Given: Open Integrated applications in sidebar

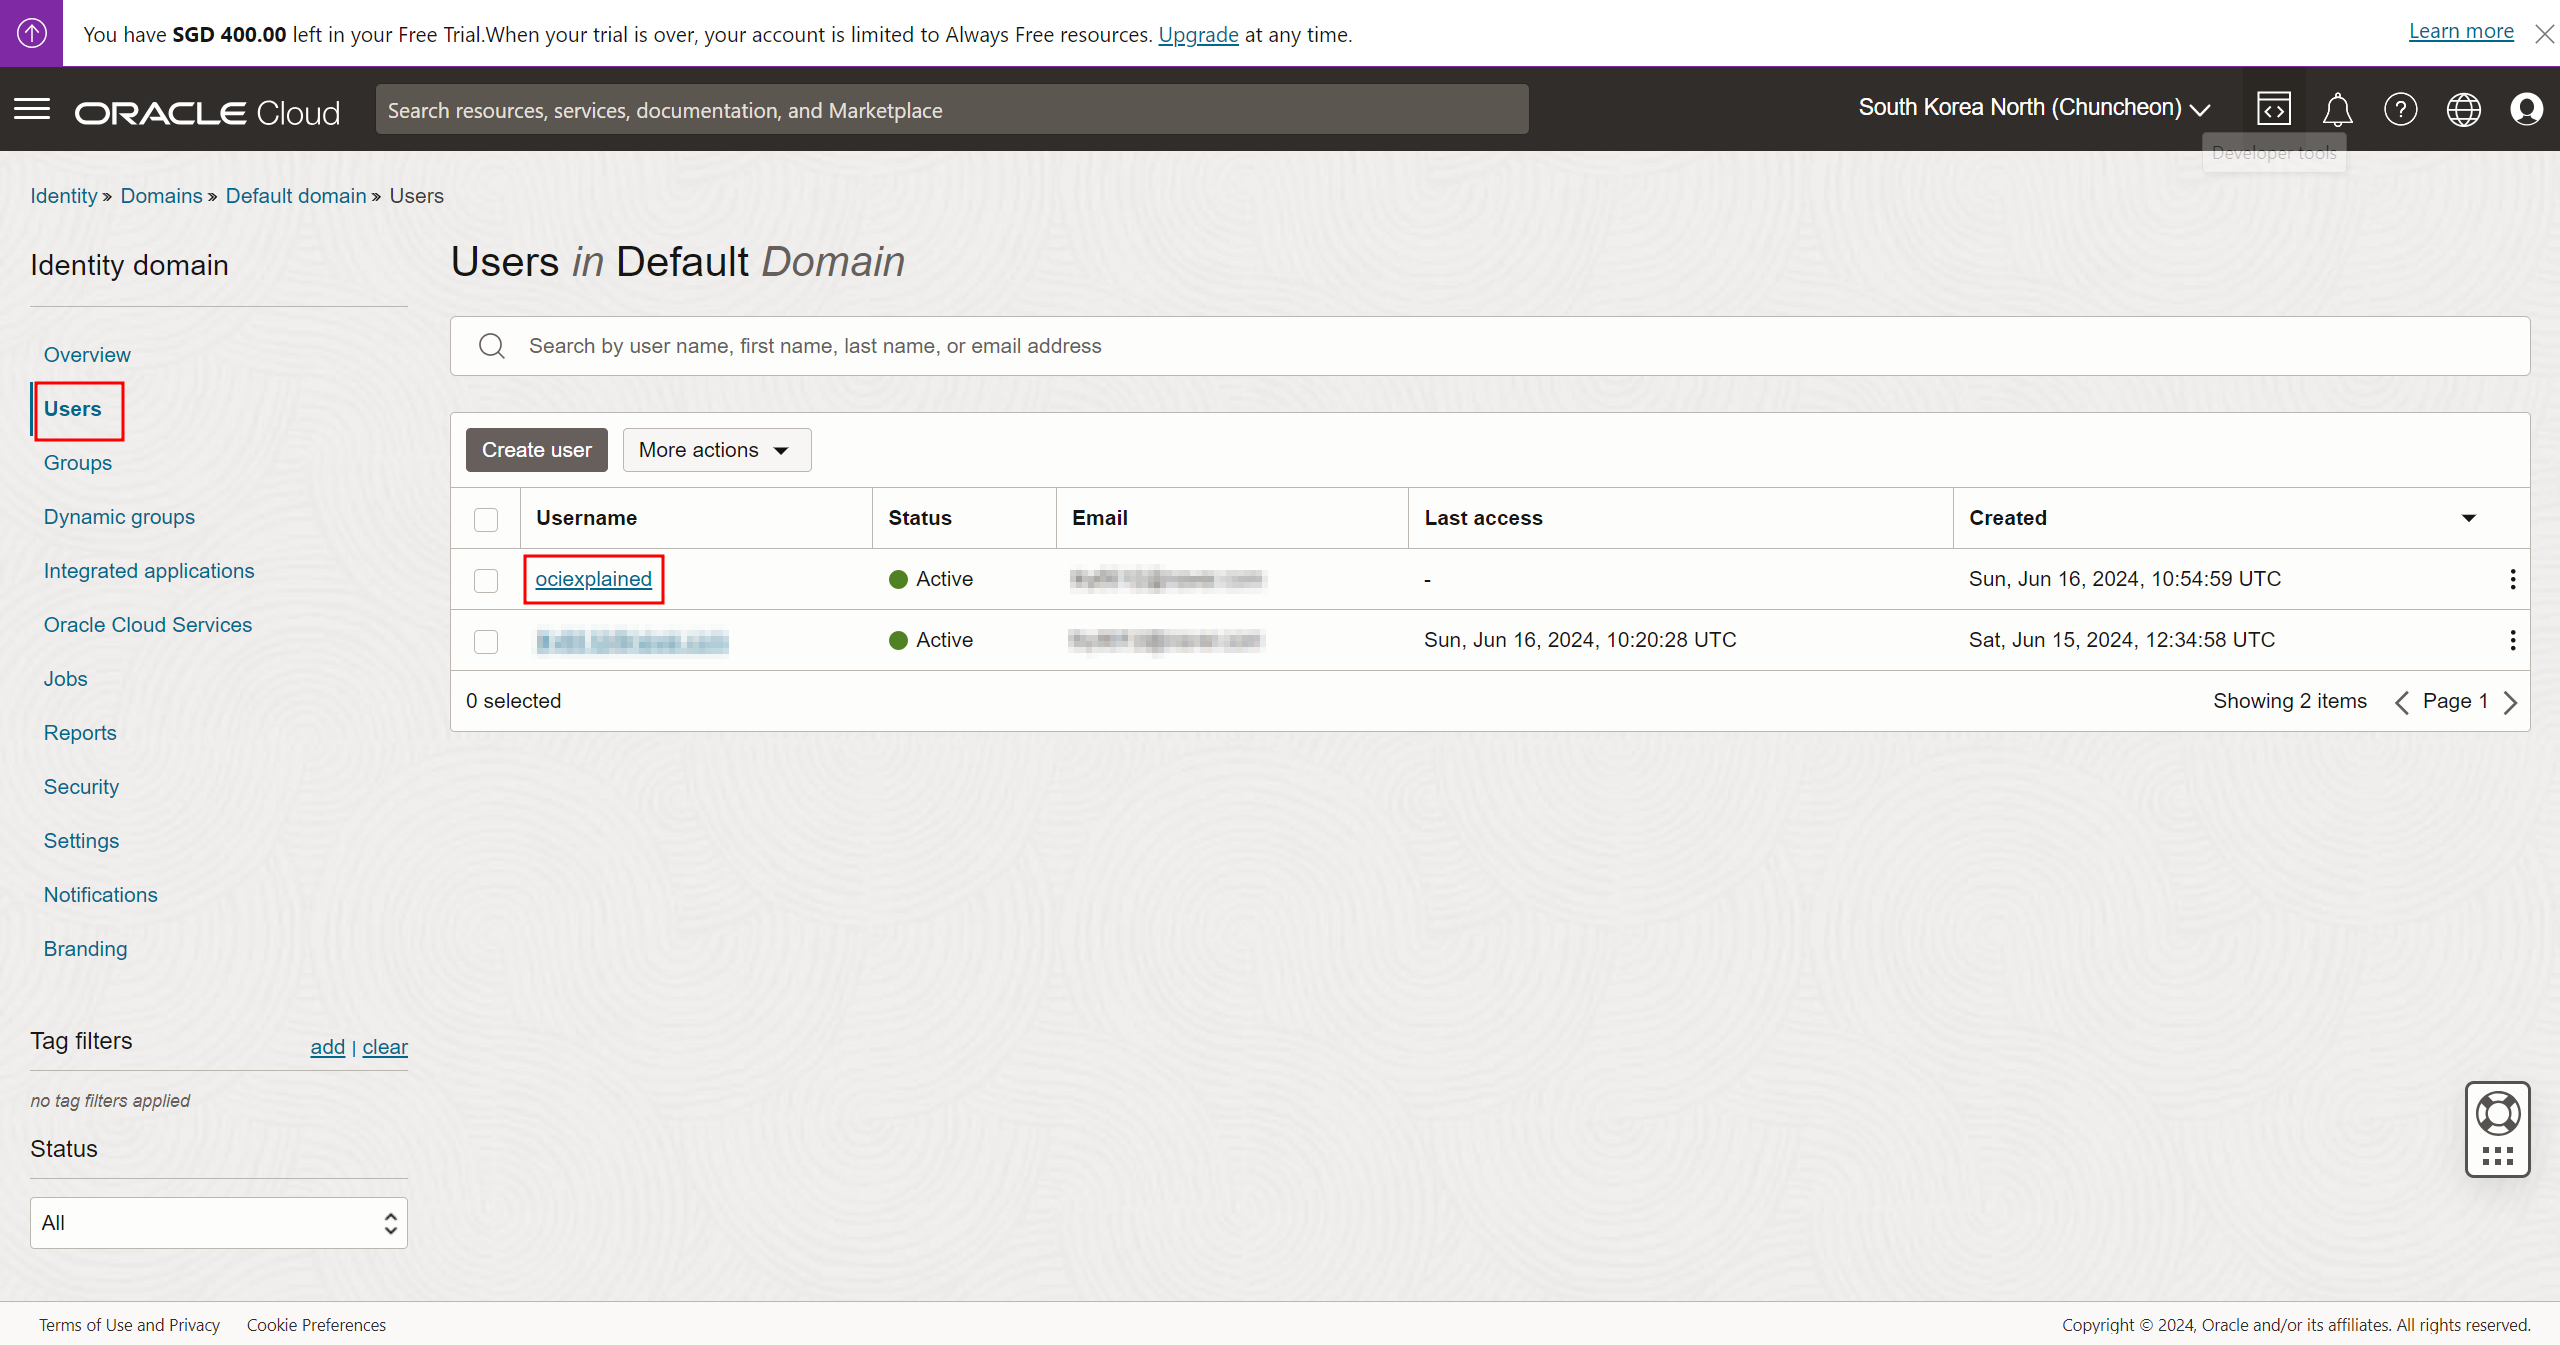Looking at the screenshot, I should click(148, 571).
